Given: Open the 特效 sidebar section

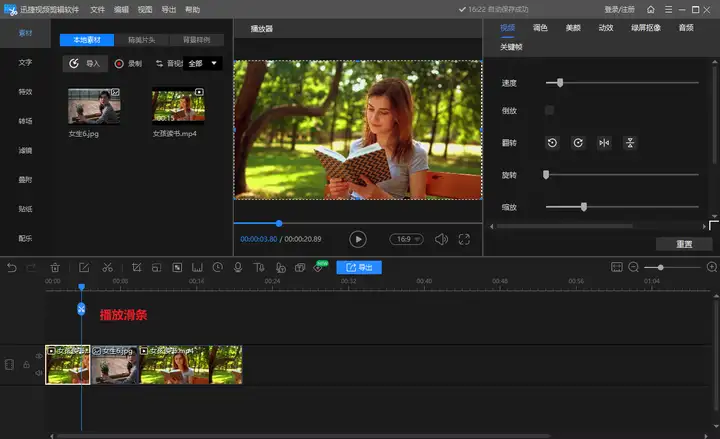Looking at the screenshot, I should click(25, 92).
